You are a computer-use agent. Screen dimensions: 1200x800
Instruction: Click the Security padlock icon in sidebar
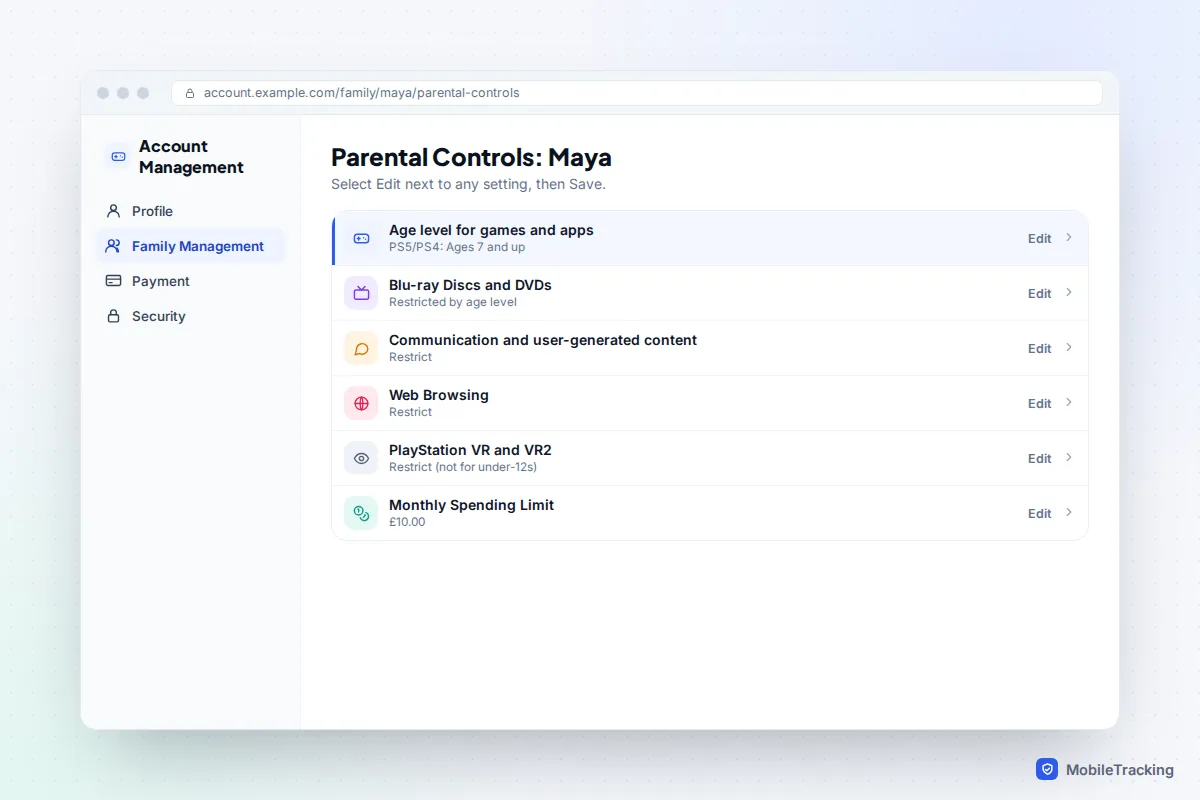[113, 316]
